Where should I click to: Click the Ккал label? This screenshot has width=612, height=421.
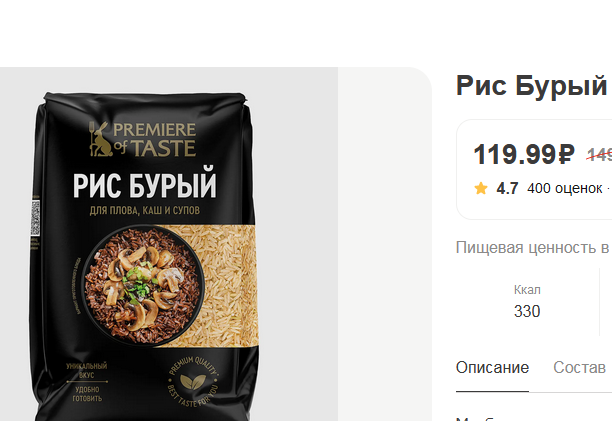(x=527, y=290)
